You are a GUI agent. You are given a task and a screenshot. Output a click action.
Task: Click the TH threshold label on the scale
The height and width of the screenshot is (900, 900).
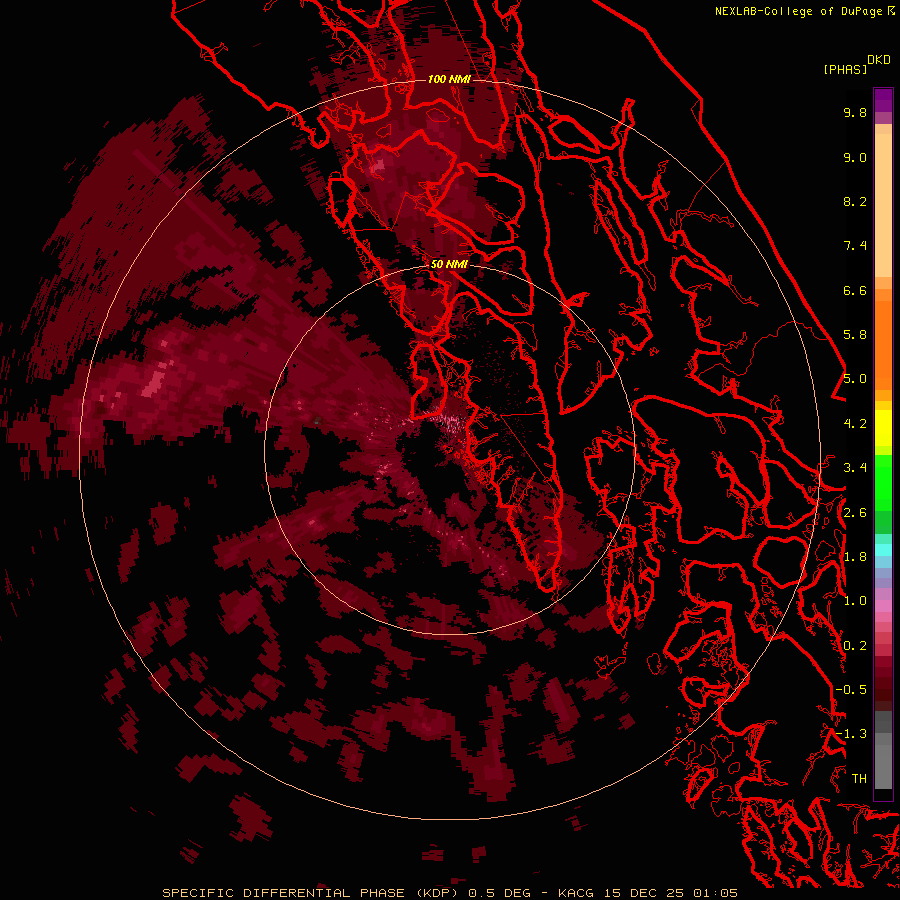(x=859, y=779)
